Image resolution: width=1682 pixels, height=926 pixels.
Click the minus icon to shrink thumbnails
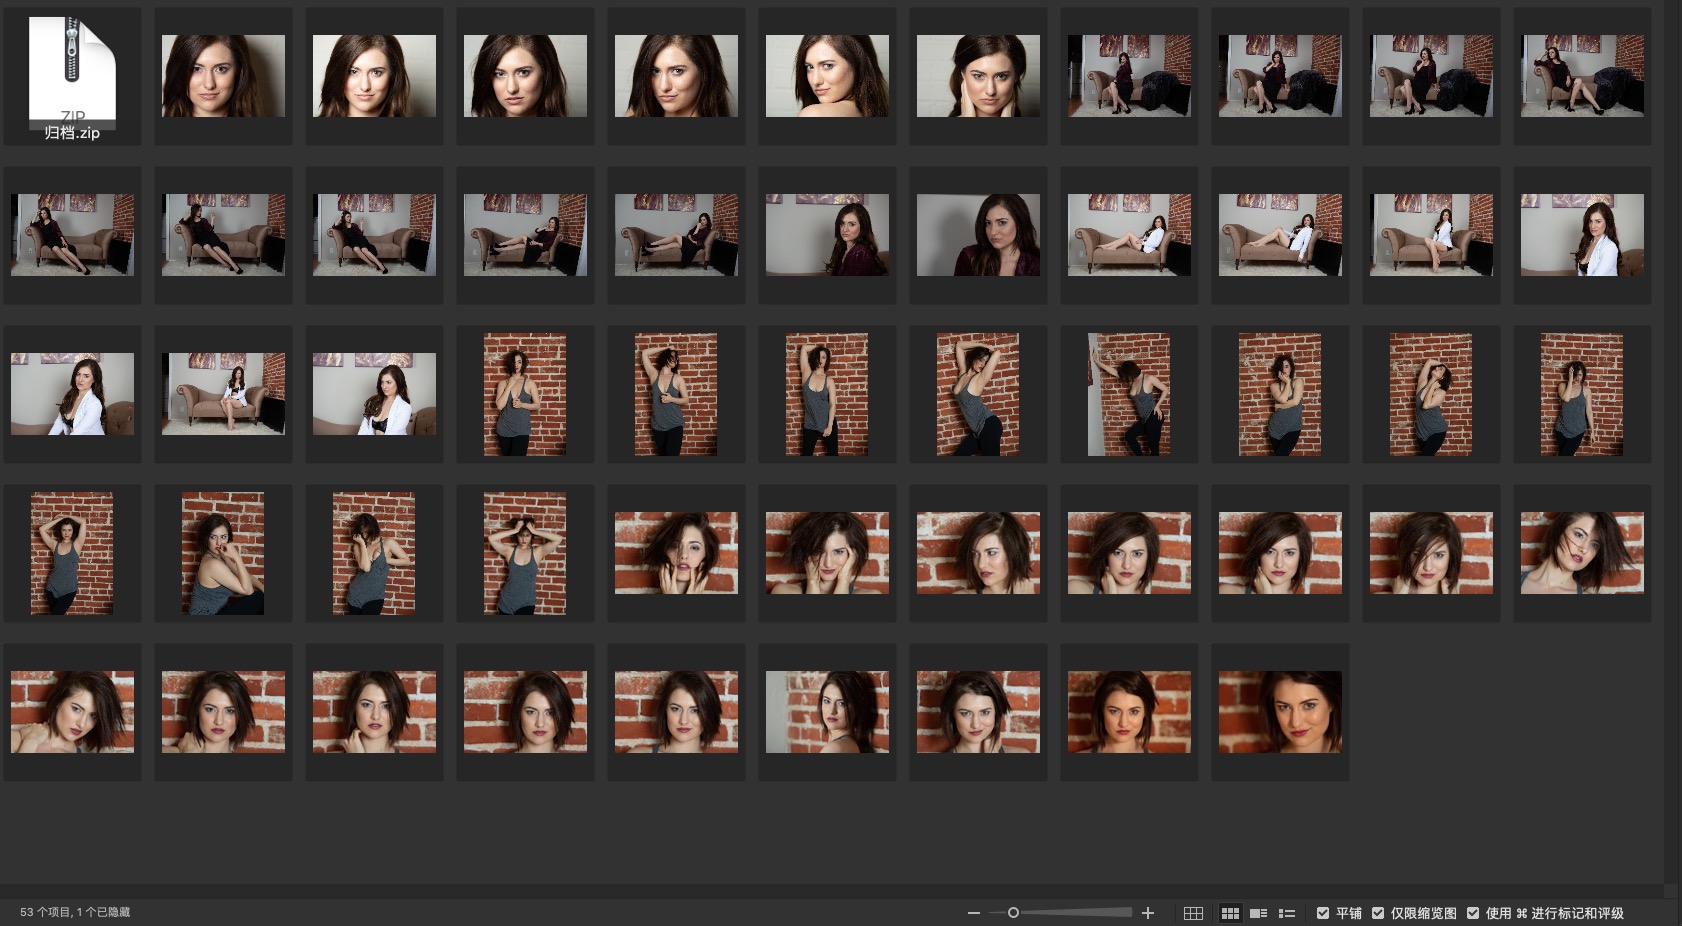coord(973,913)
